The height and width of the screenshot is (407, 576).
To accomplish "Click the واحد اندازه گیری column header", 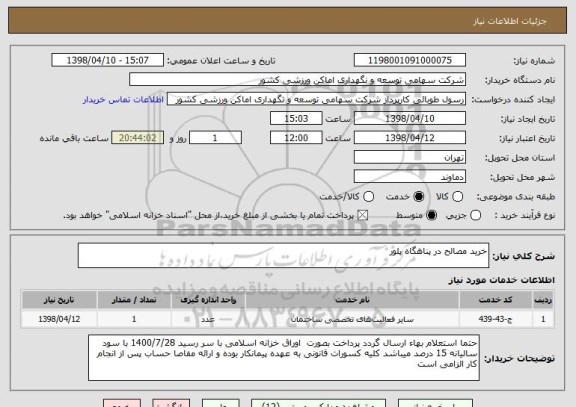I will (x=208, y=300).
